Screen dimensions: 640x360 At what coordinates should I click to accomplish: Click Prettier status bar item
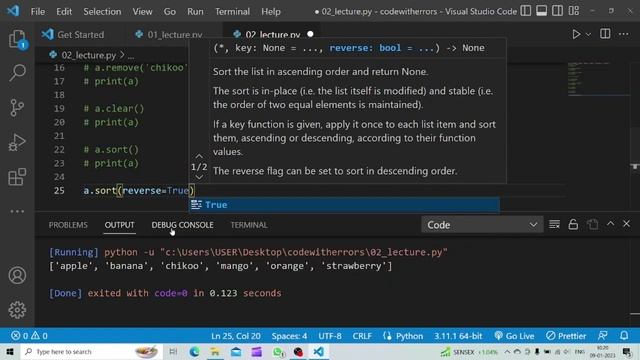pos(566,336)
